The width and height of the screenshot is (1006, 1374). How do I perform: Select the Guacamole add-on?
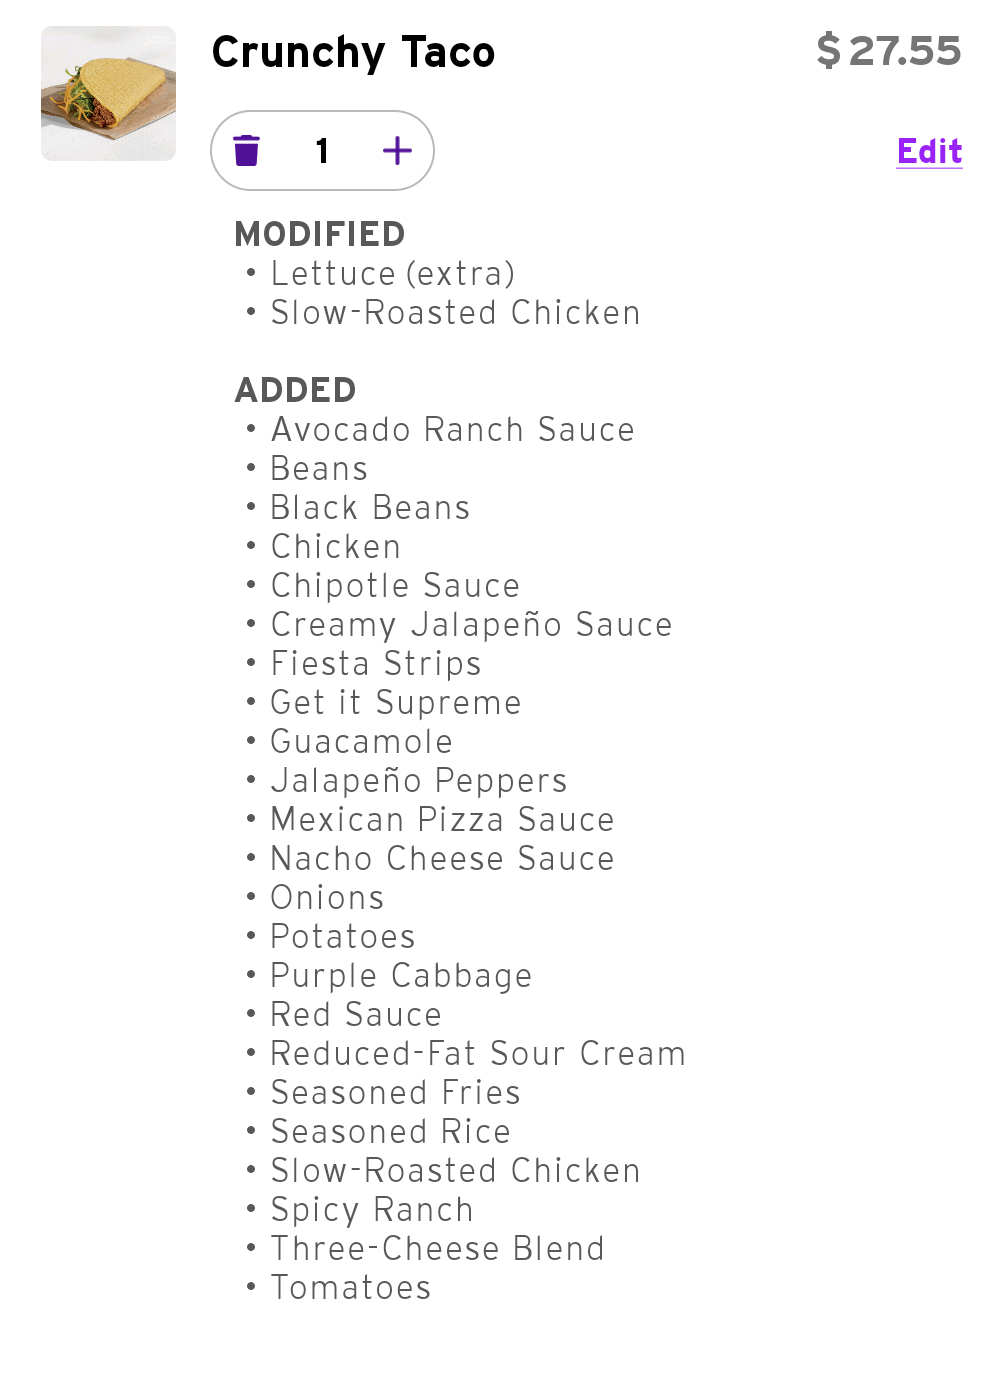(x=361, y=742)
